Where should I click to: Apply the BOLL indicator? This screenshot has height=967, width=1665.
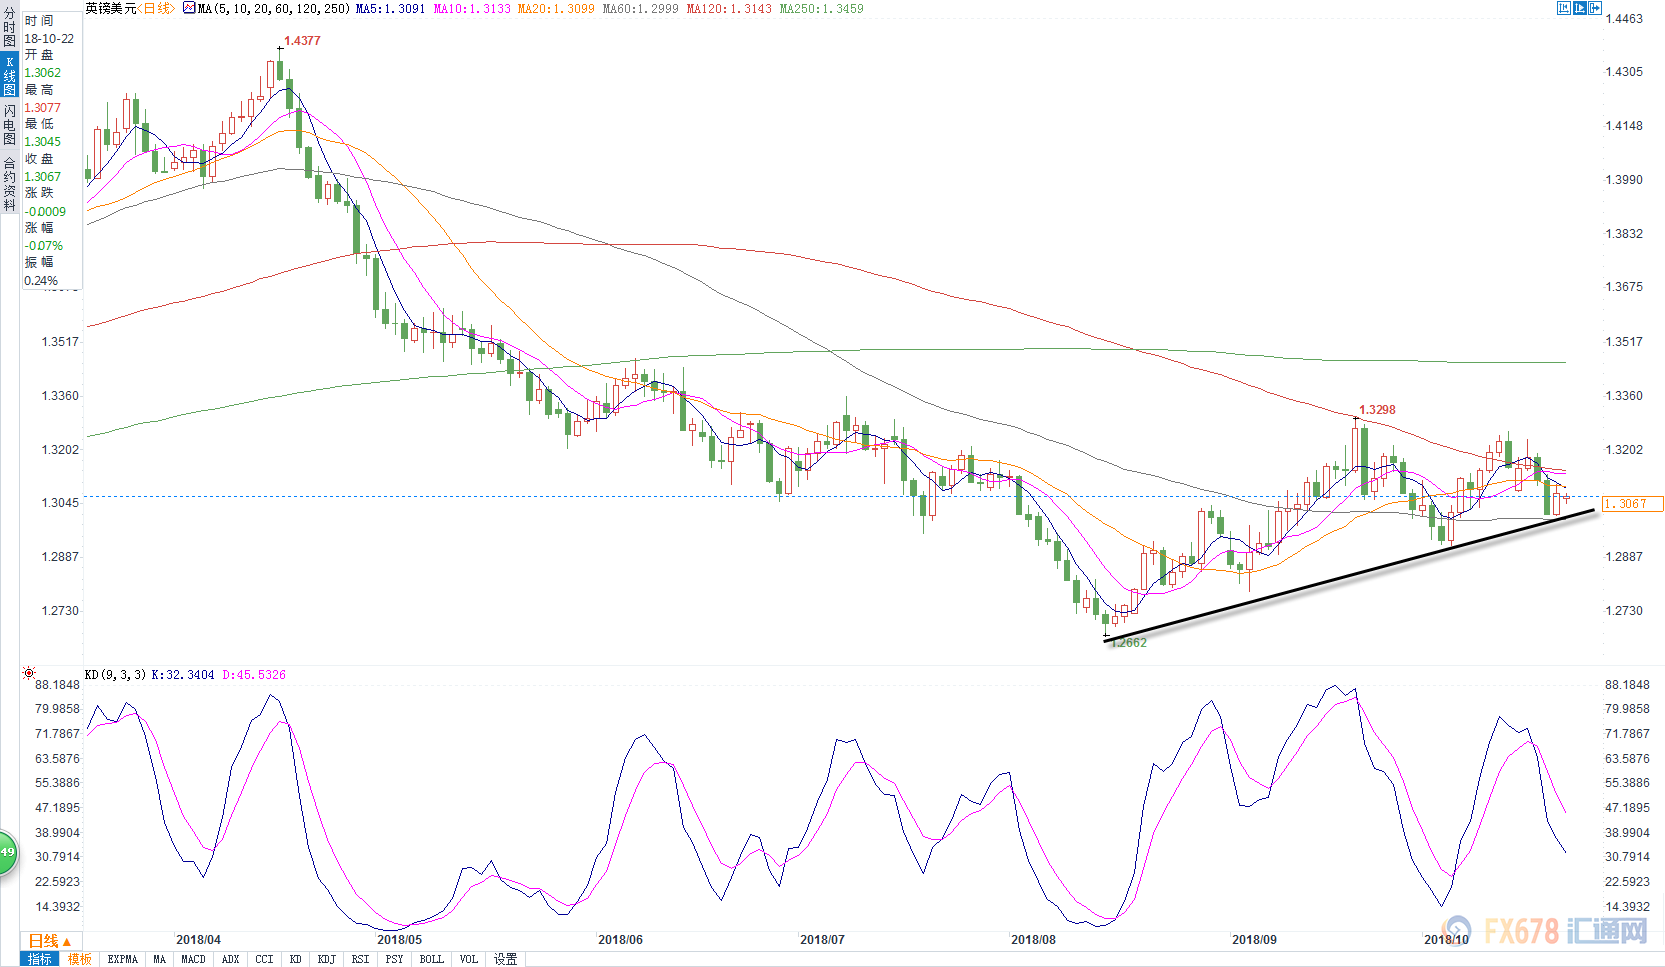pyautogui.click(x=431, y=959)
